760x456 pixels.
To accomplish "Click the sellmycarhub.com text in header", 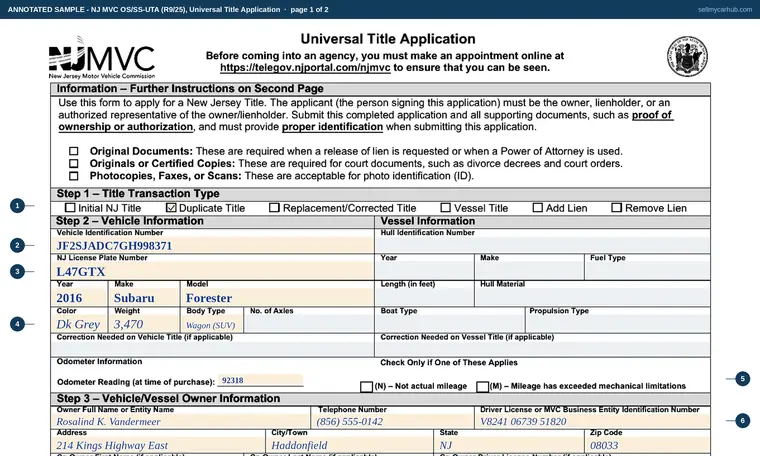I will (x=725, y=9).
